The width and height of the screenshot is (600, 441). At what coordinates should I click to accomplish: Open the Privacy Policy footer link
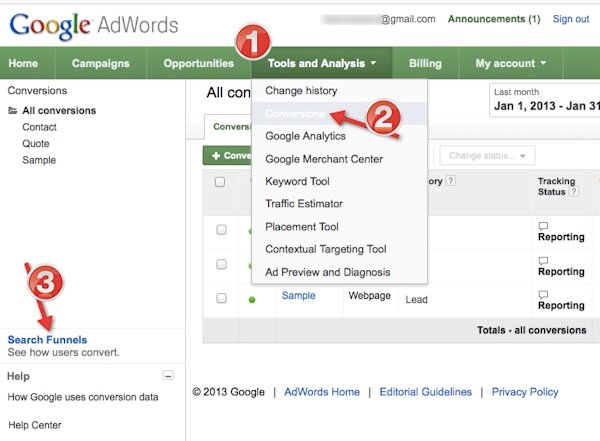coord(525,392)
